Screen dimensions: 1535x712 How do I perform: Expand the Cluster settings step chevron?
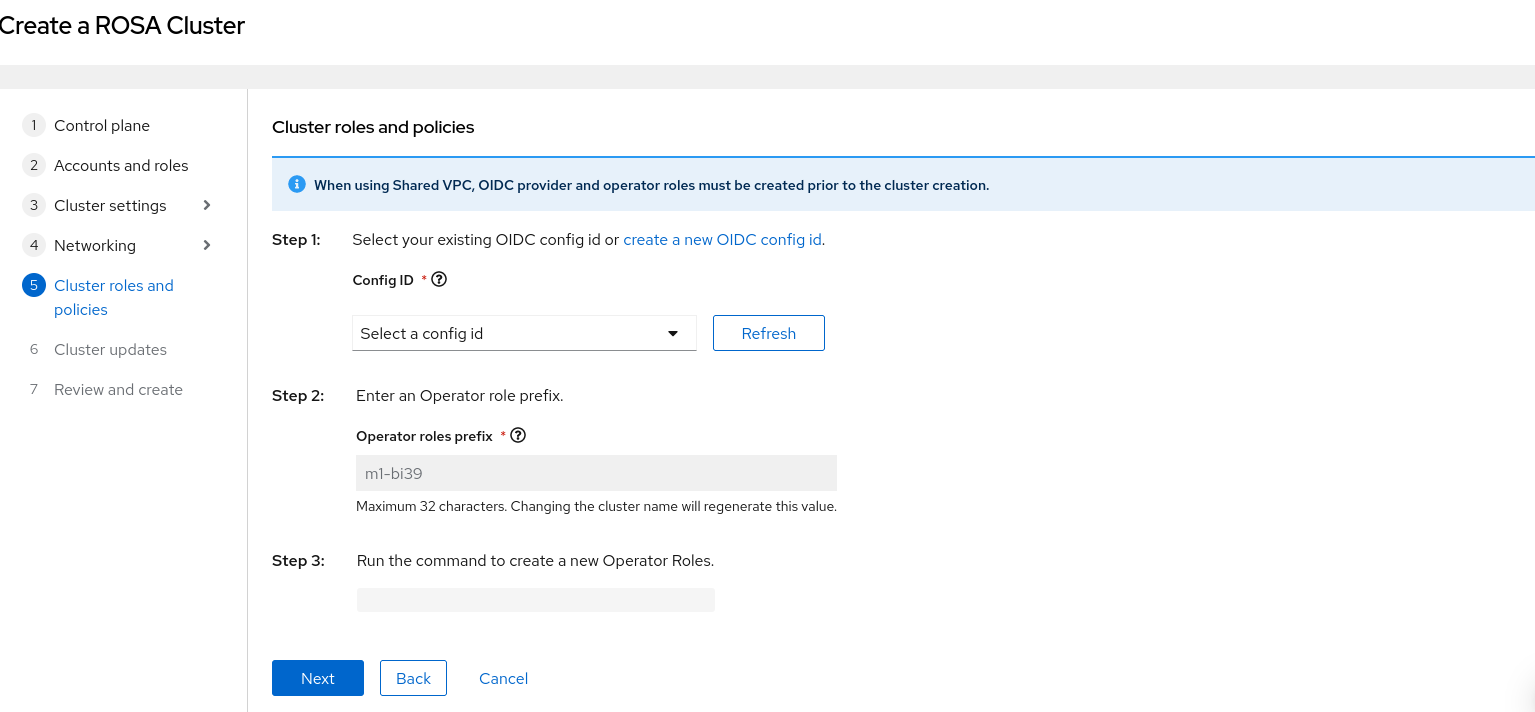coord(207,206)
